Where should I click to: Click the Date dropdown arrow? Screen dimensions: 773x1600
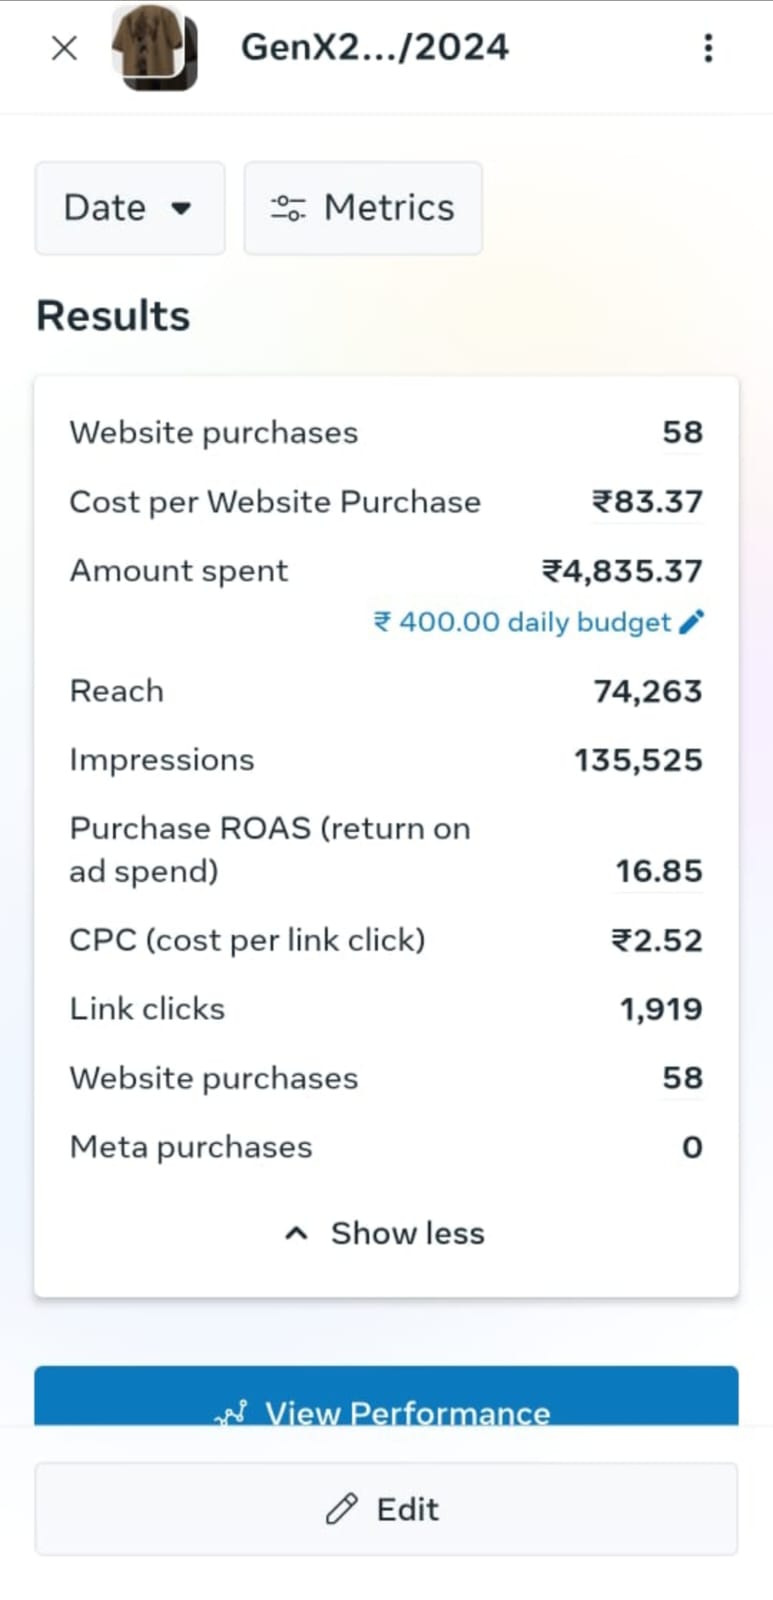pos(181,209)
